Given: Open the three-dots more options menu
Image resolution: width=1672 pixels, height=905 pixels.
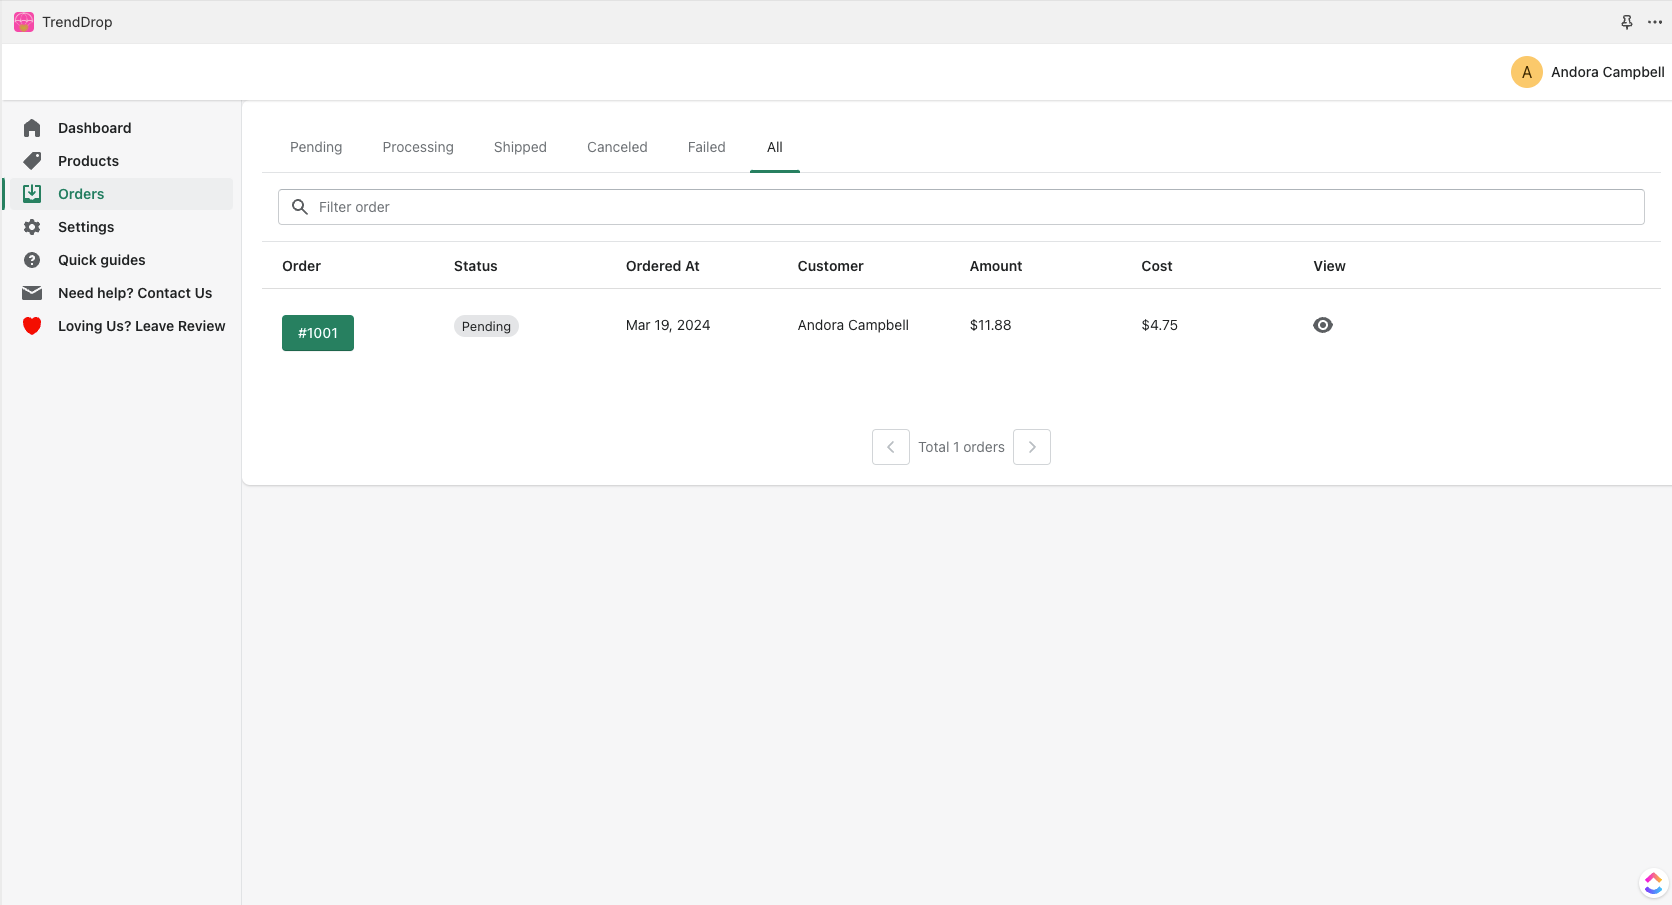Looking at the screenshot, I should click(1655, 22).
